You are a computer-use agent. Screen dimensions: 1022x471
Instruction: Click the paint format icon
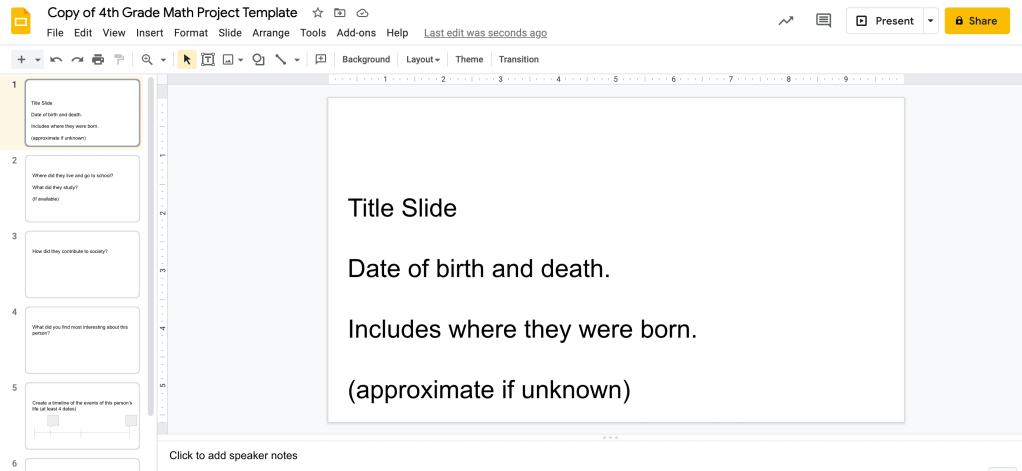(x=119, y=60)
